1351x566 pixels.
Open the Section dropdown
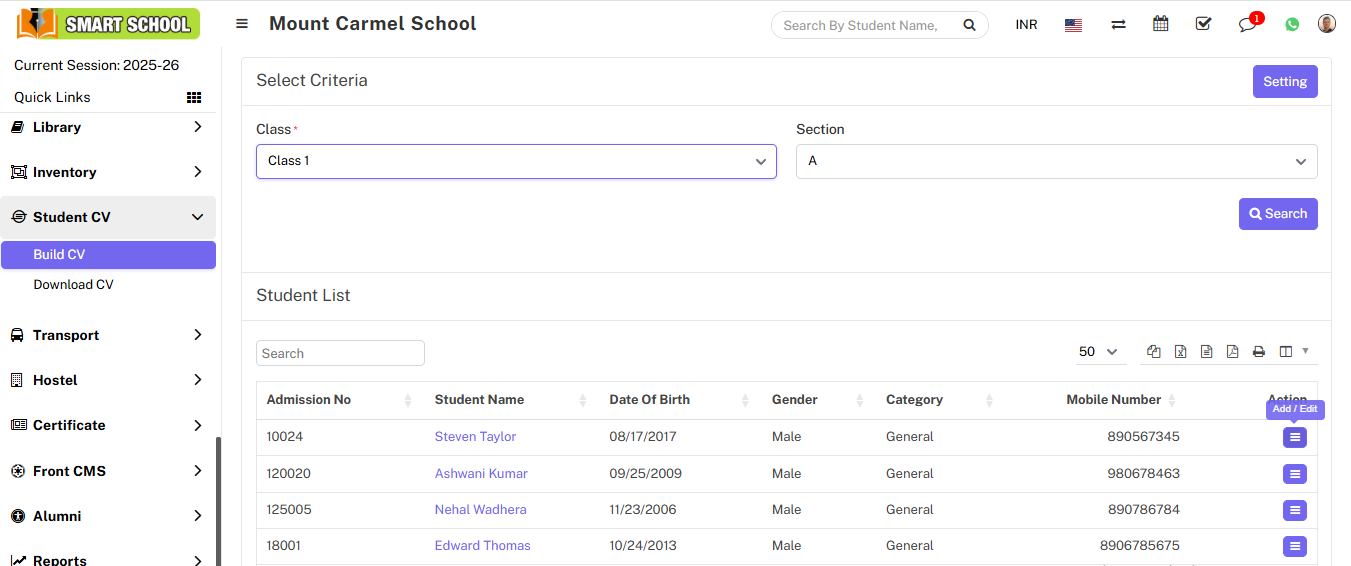1056,161
